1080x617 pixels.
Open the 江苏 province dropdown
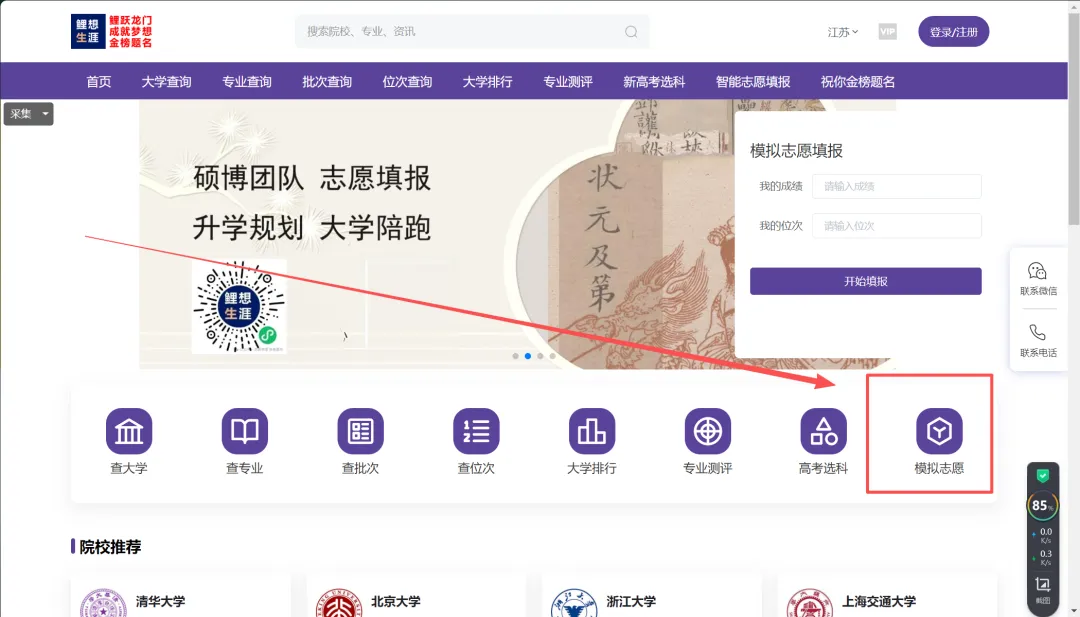(843, 32)
